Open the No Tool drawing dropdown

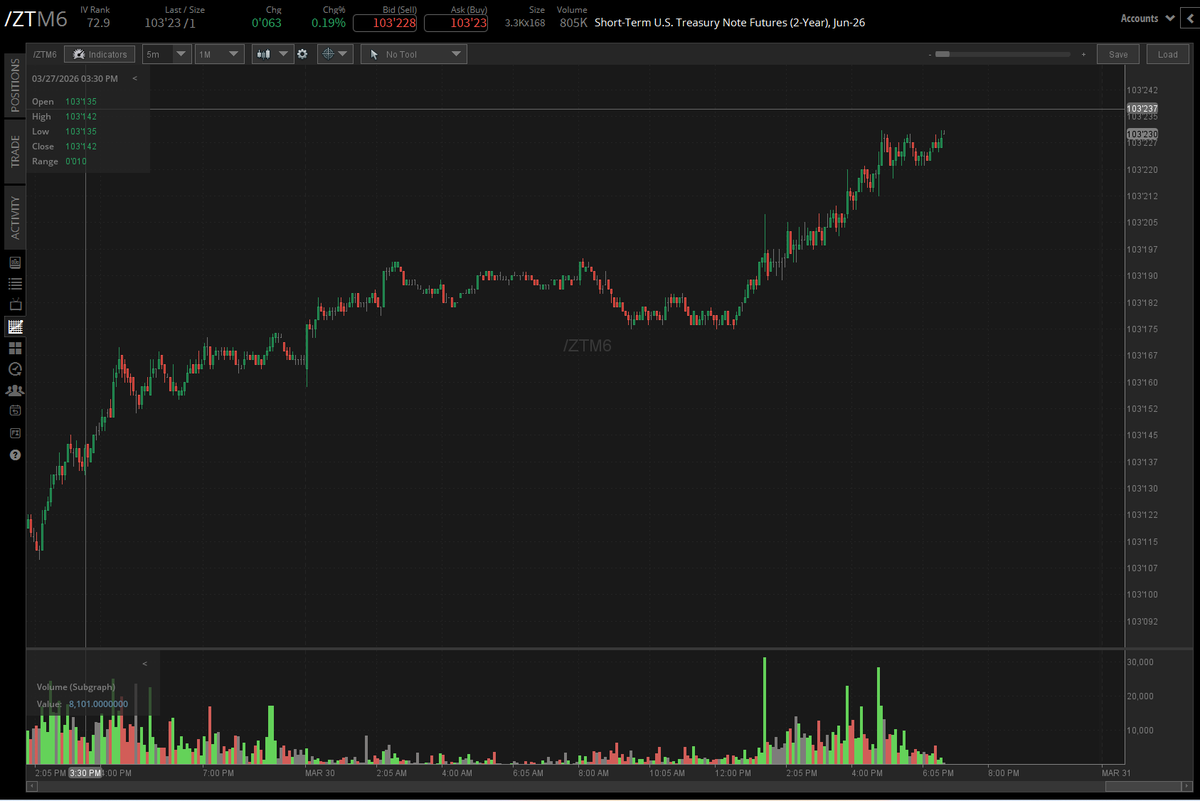(413, 54)
